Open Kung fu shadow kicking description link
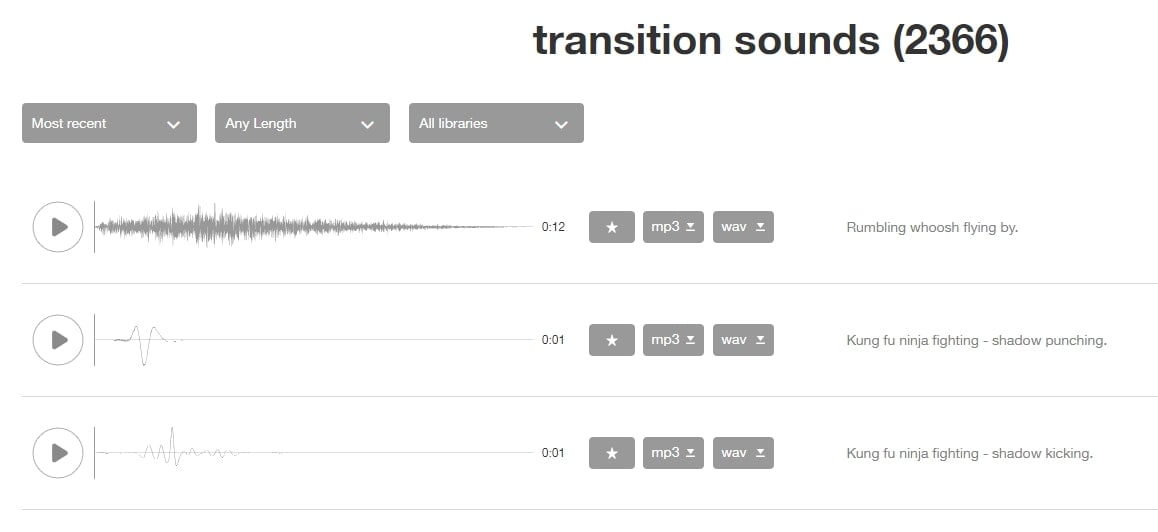This screenshot has width=1158, height=532. (969, 453)
